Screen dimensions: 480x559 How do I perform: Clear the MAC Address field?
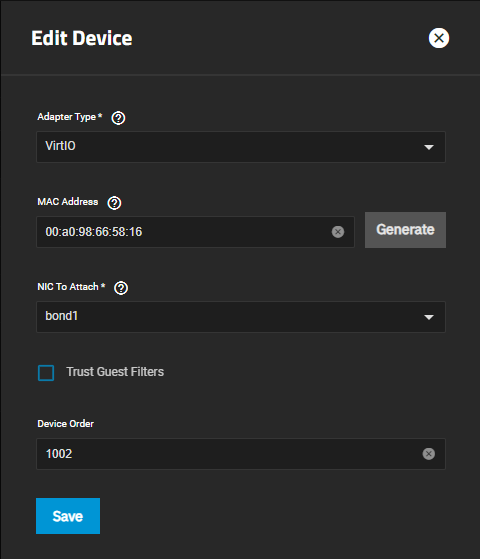(338, 232)
